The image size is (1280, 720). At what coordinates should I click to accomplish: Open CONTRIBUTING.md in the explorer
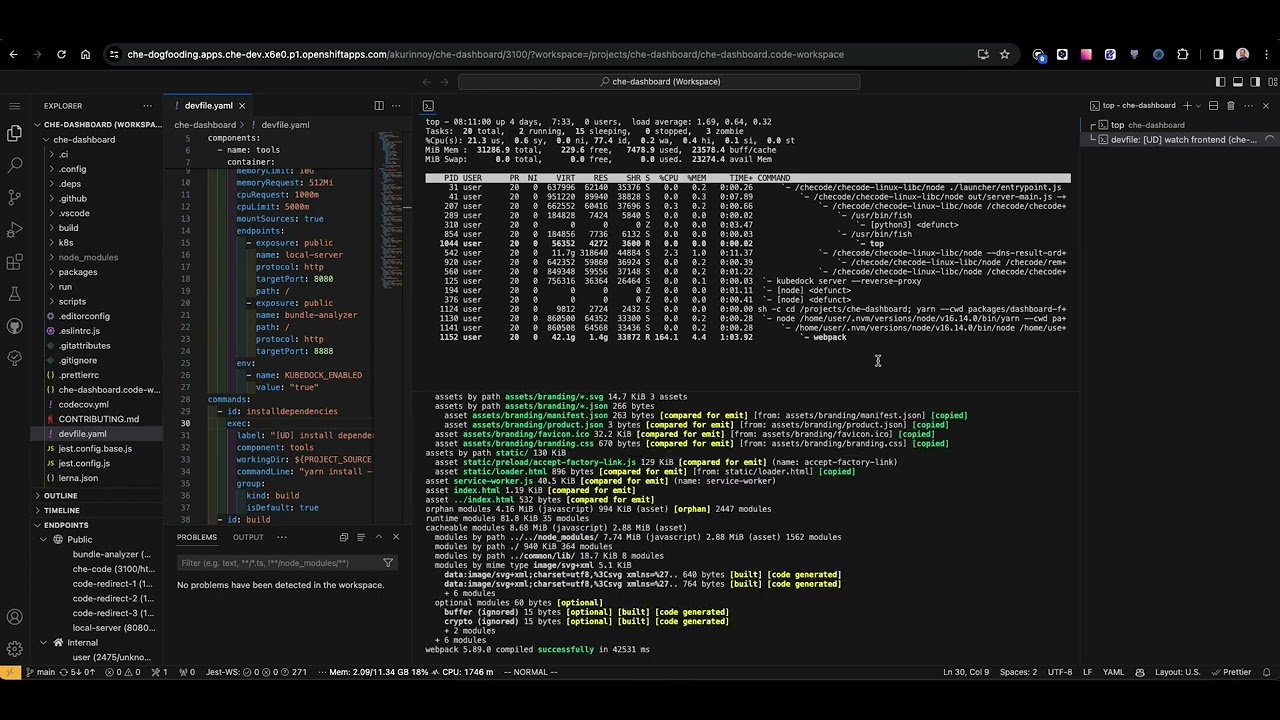coord(98,419)
